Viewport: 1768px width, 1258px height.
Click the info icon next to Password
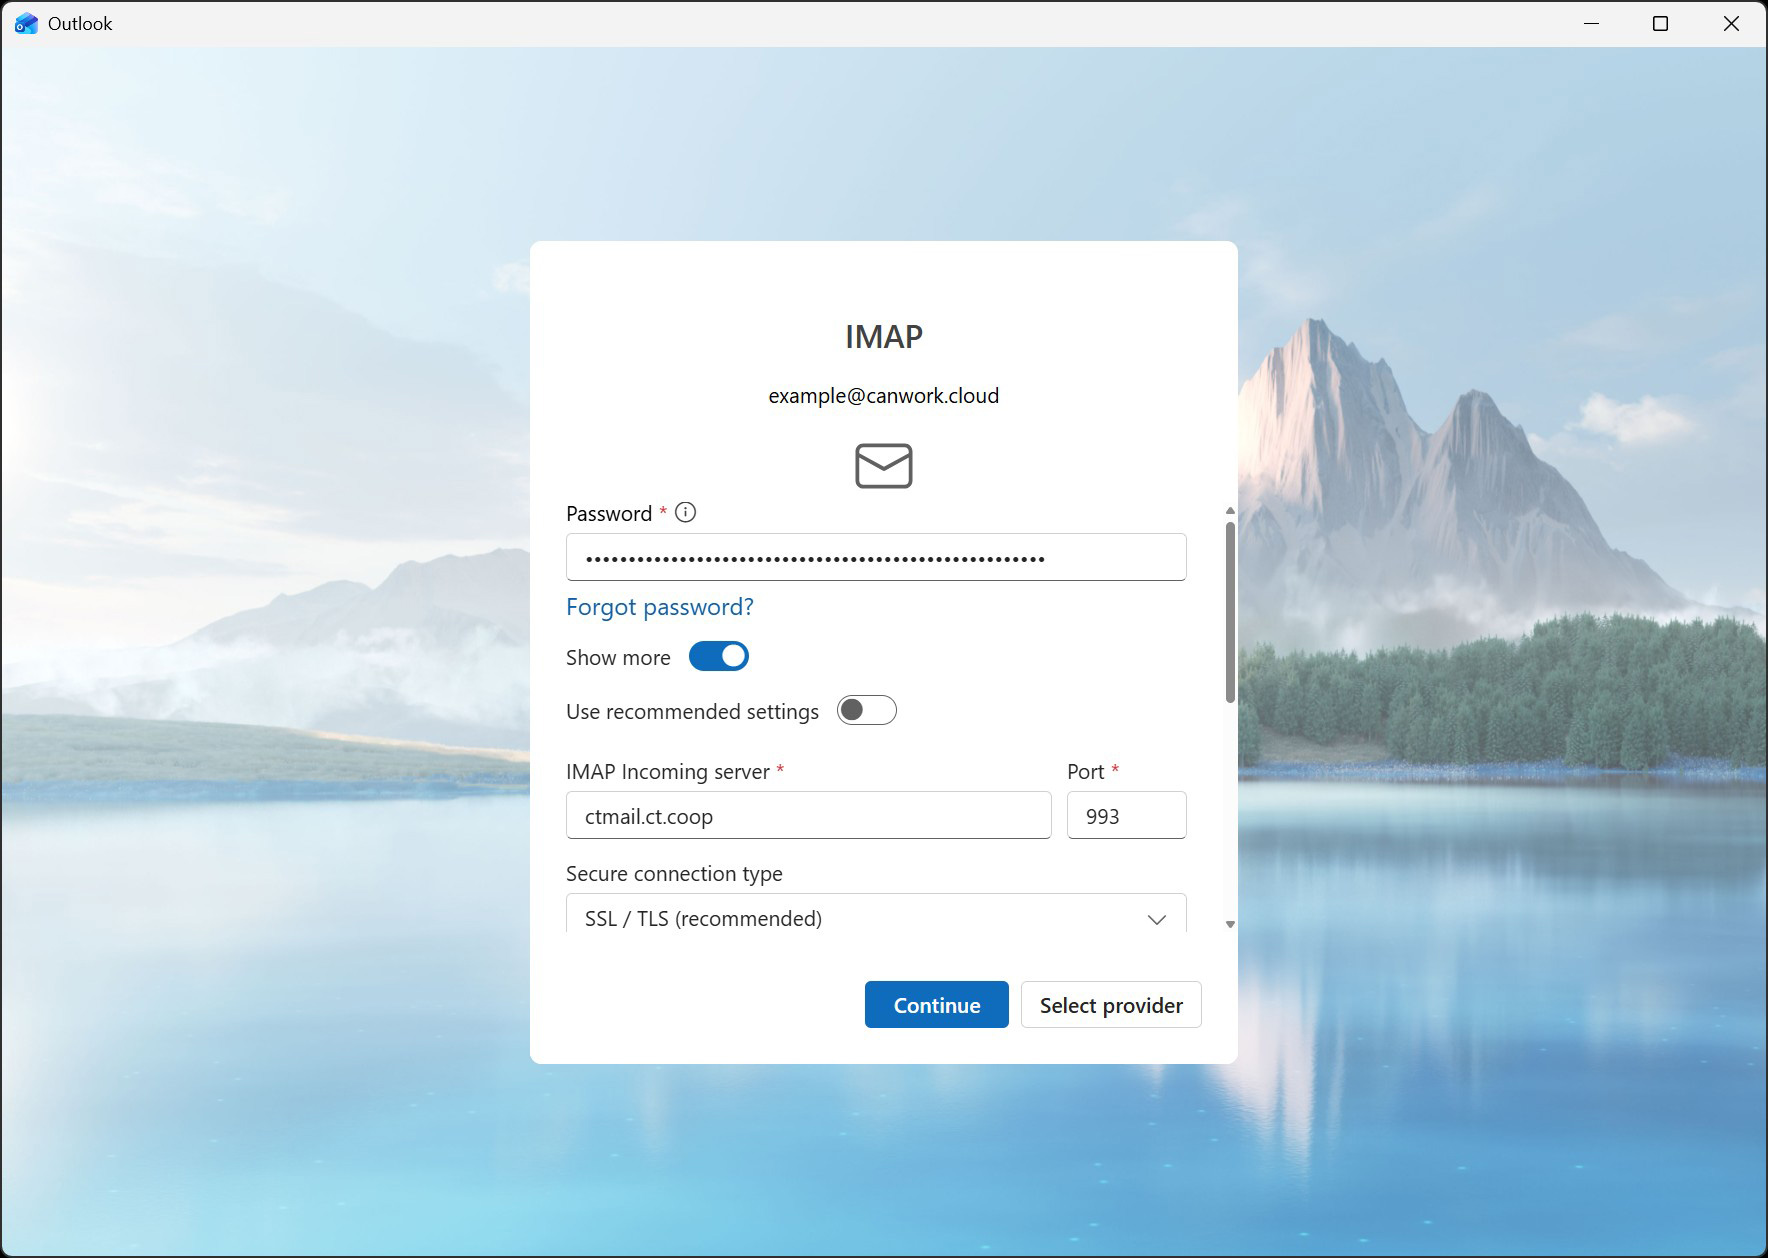pyautogui.click(x=685, y=513)
